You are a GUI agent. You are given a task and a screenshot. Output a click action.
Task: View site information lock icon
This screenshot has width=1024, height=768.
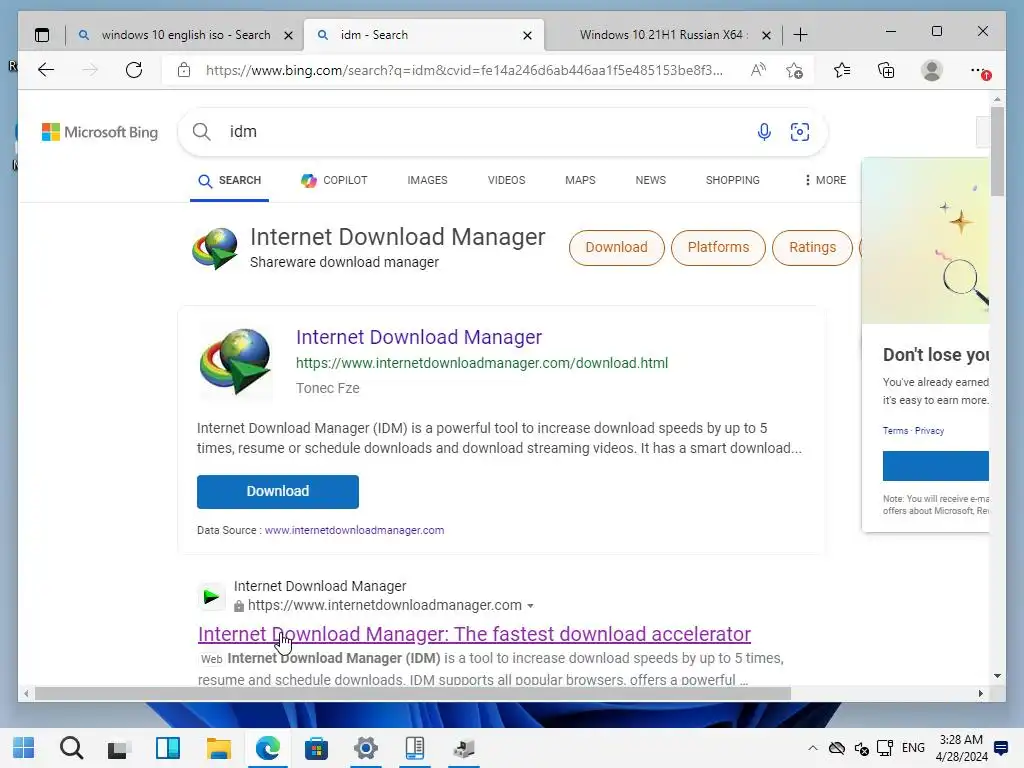pyautogui.click(x=184, y=70)
